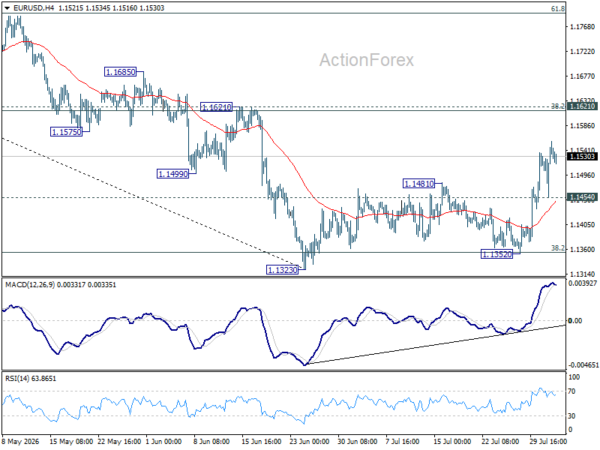
Task: Click the 1.16210 level tag on price axis
Action: pyautogui.click(x=582, y=106)
